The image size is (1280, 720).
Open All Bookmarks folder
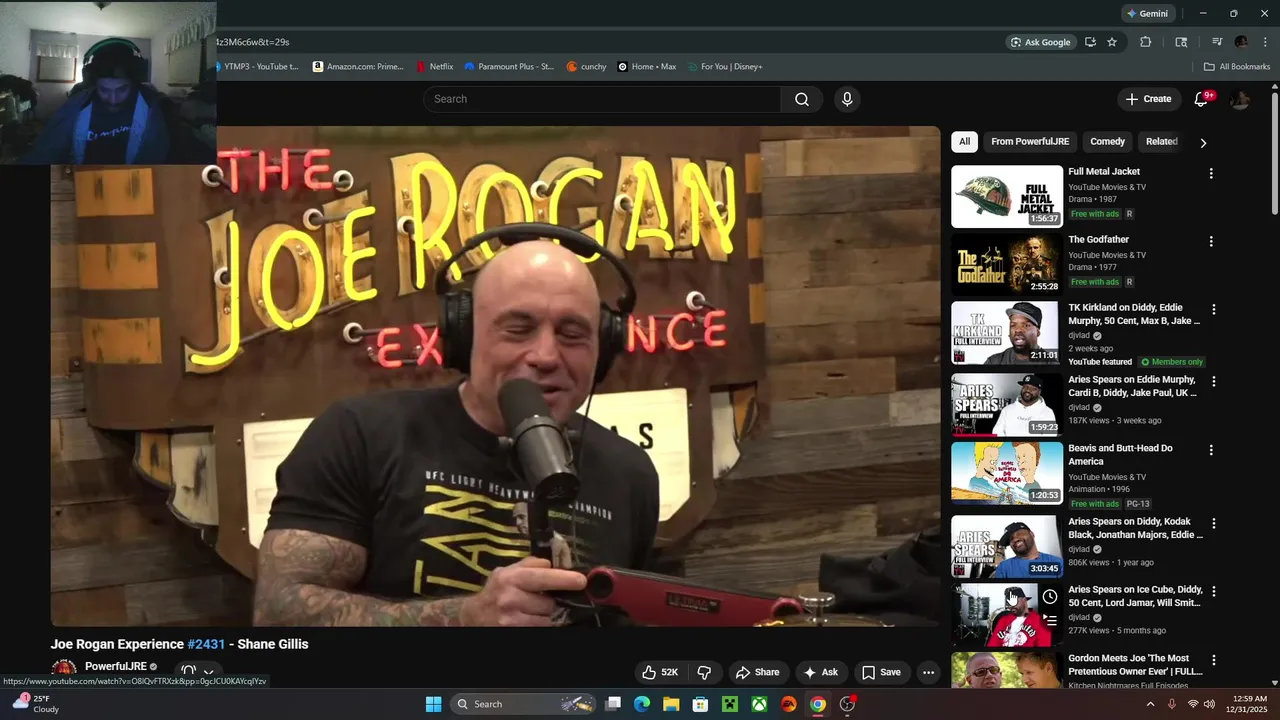1237,67
